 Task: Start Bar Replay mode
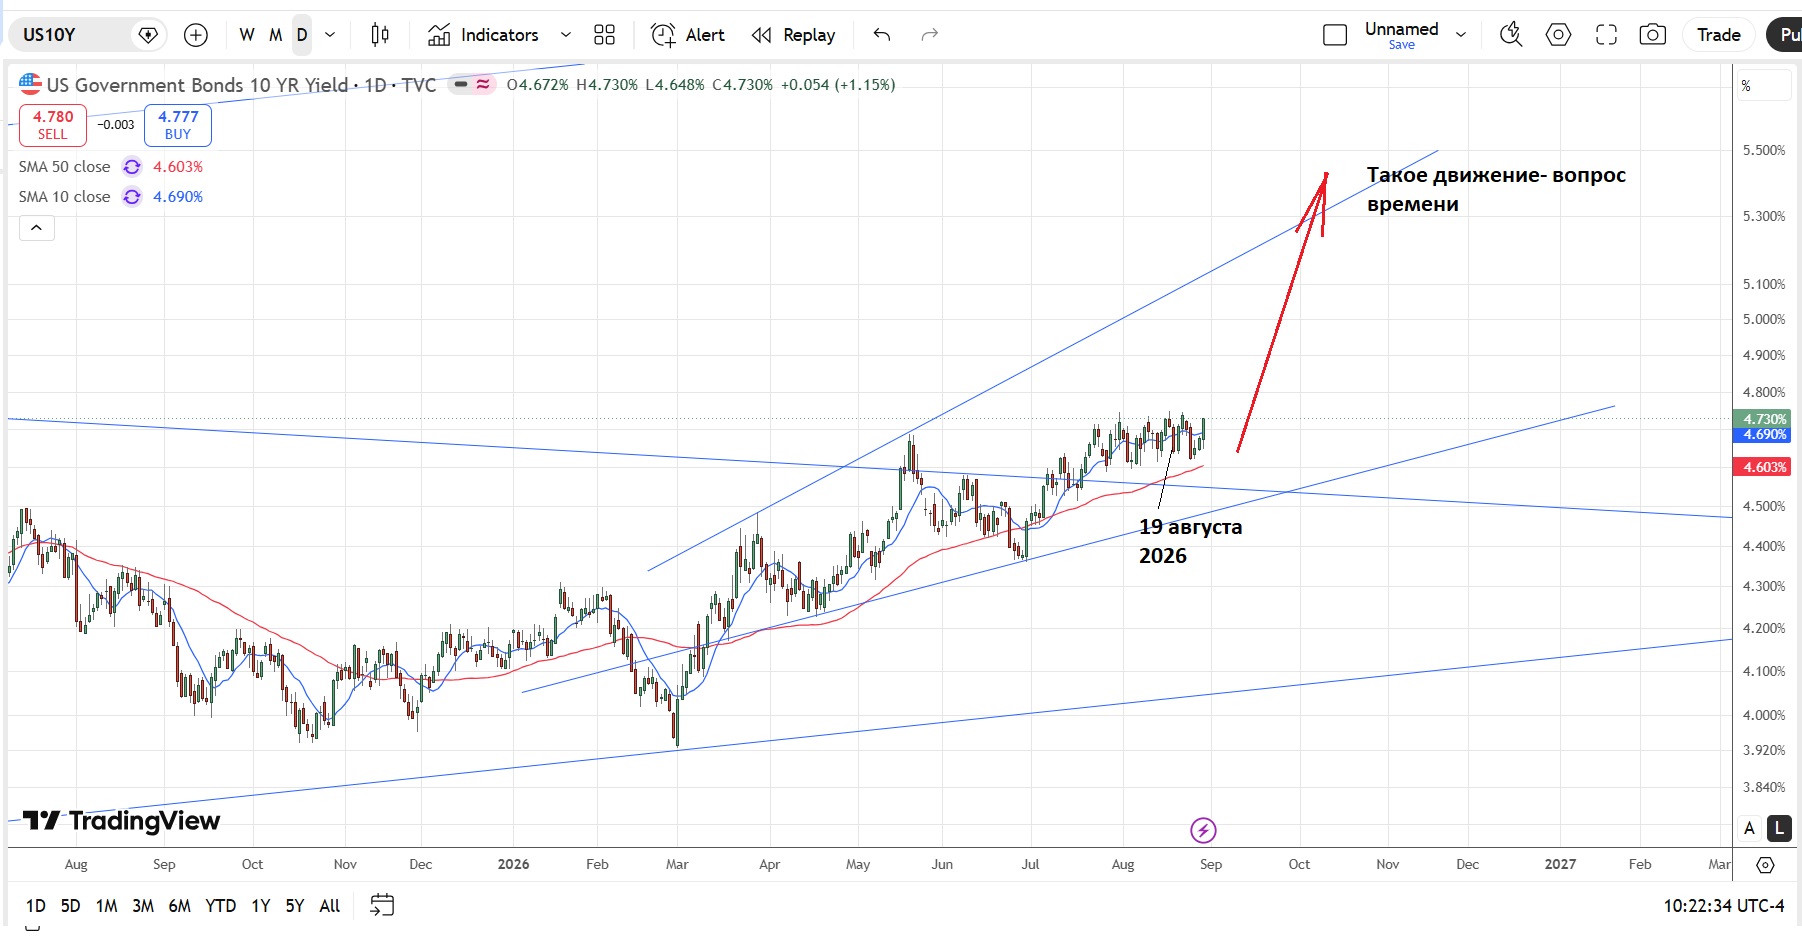pos(794,35)
